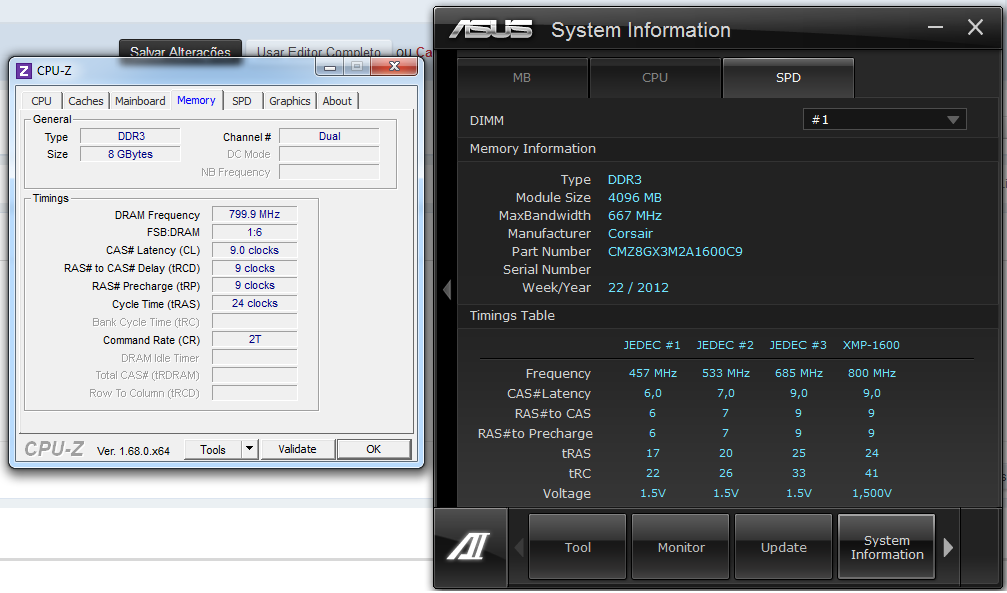Click the XMP voltage value 1,500V
The height and width of the screenshot is (593, 1007).
(871, 493)
